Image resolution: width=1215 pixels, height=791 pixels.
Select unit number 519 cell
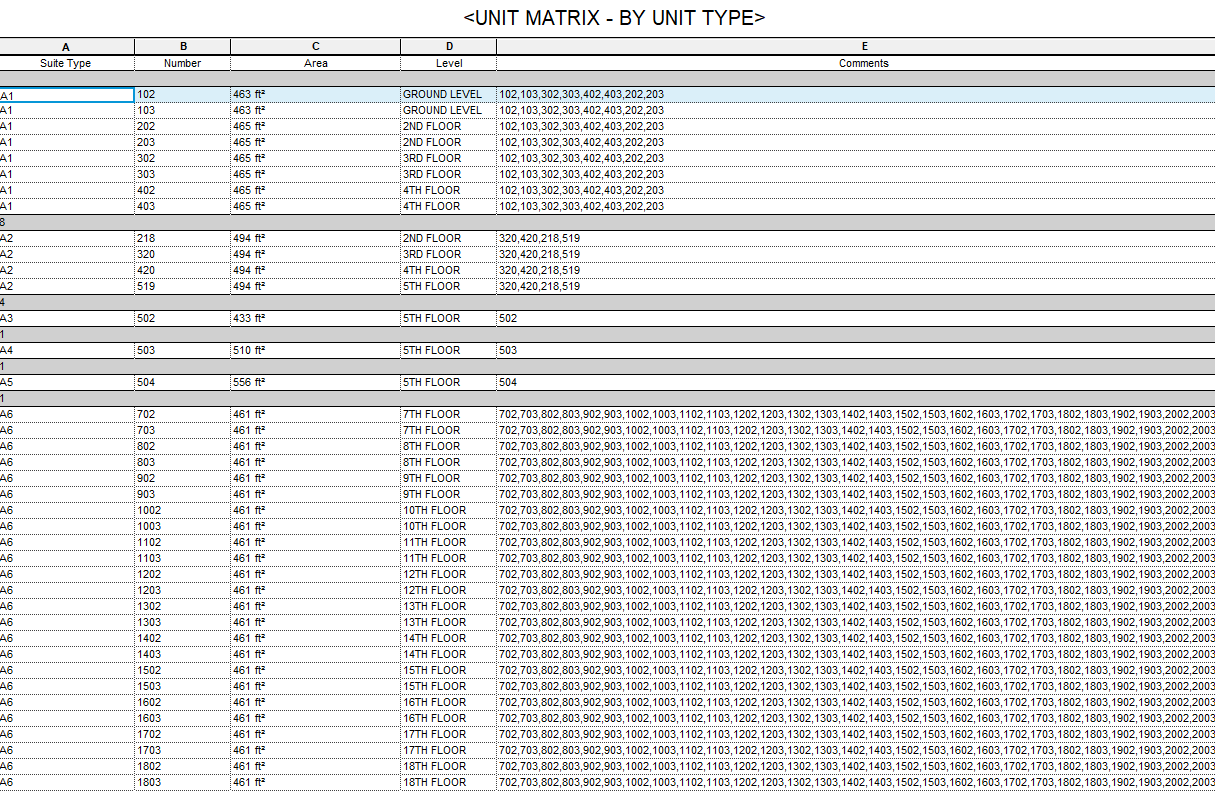(x=183, y=286)
